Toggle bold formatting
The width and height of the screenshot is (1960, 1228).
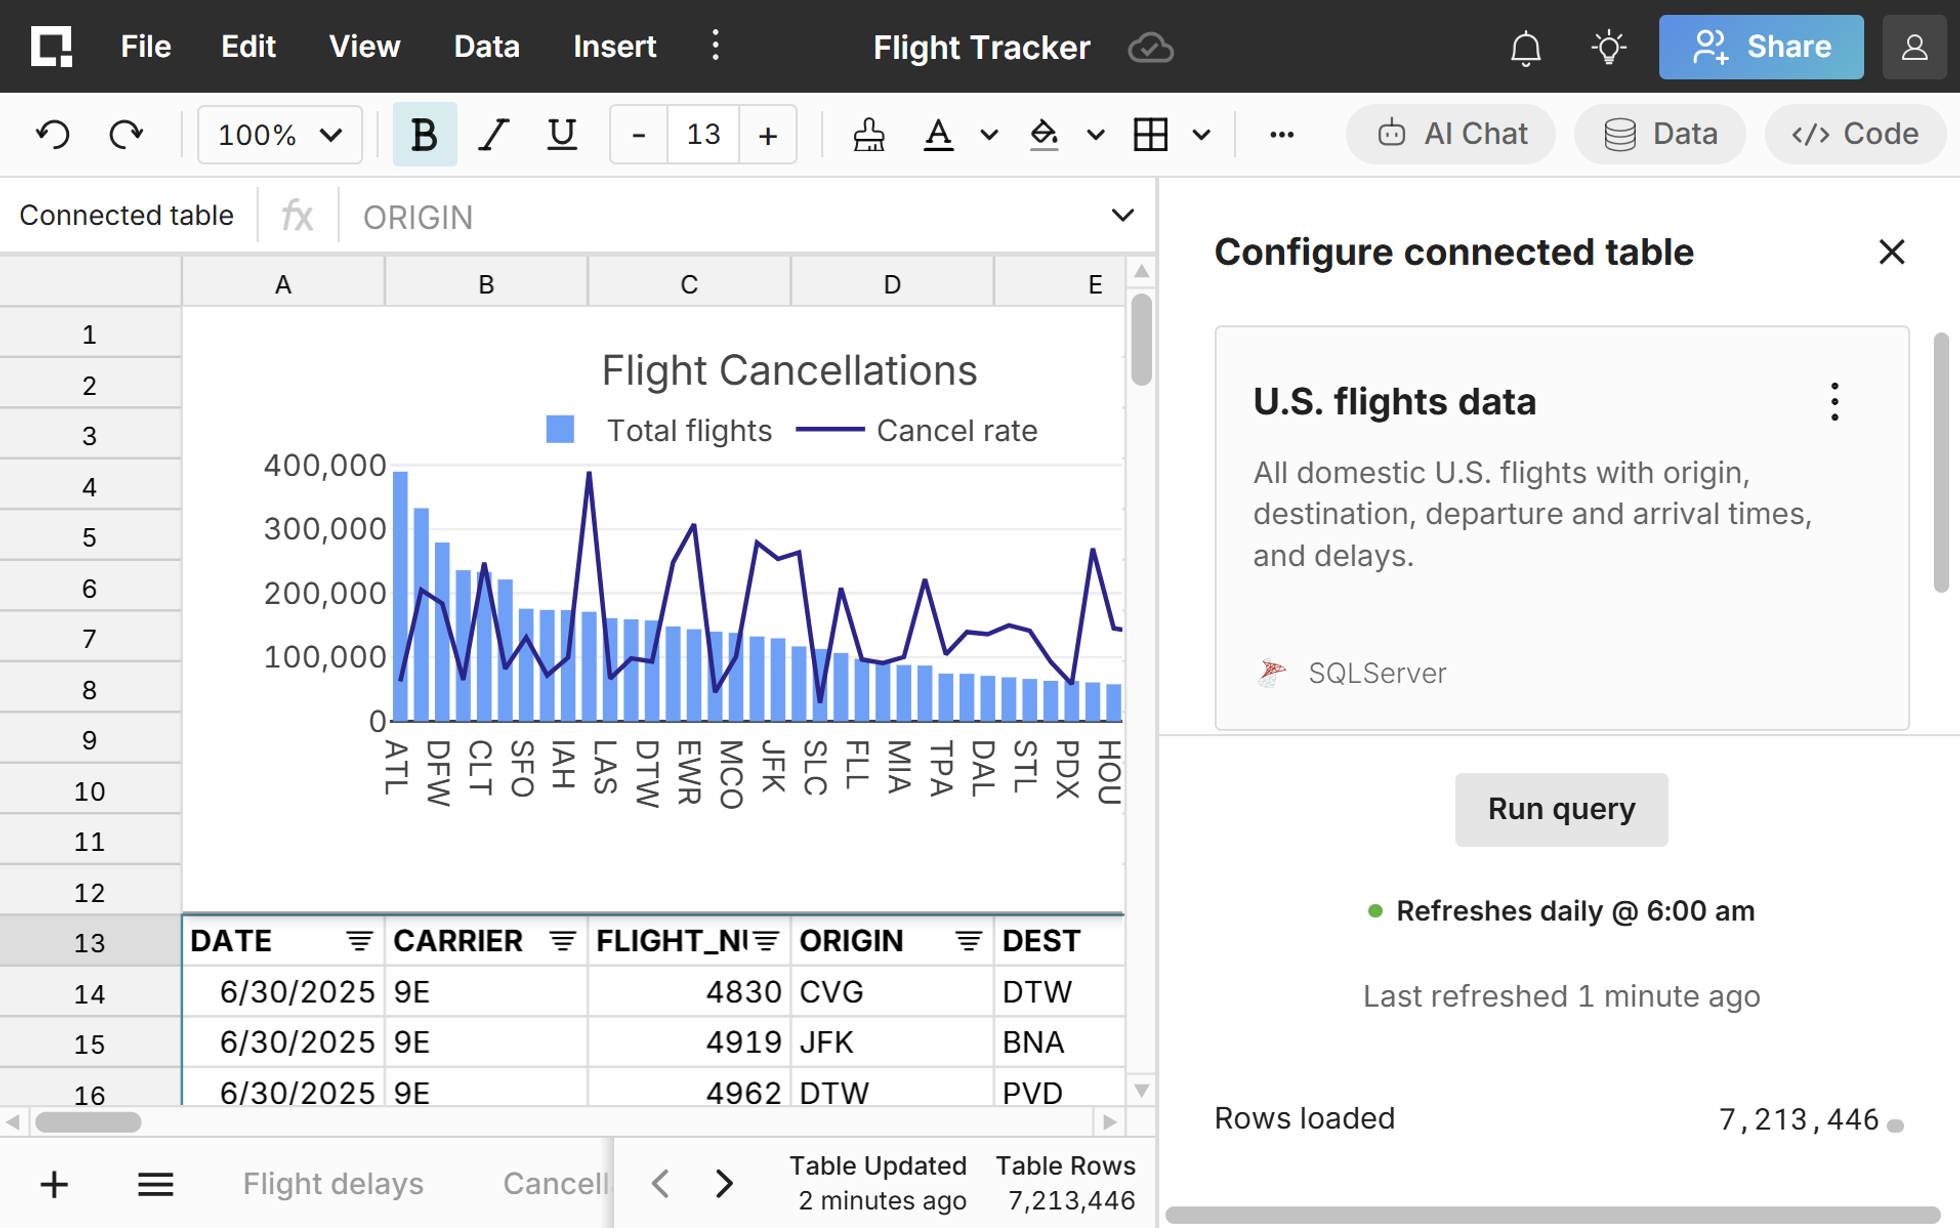point(424,134)
